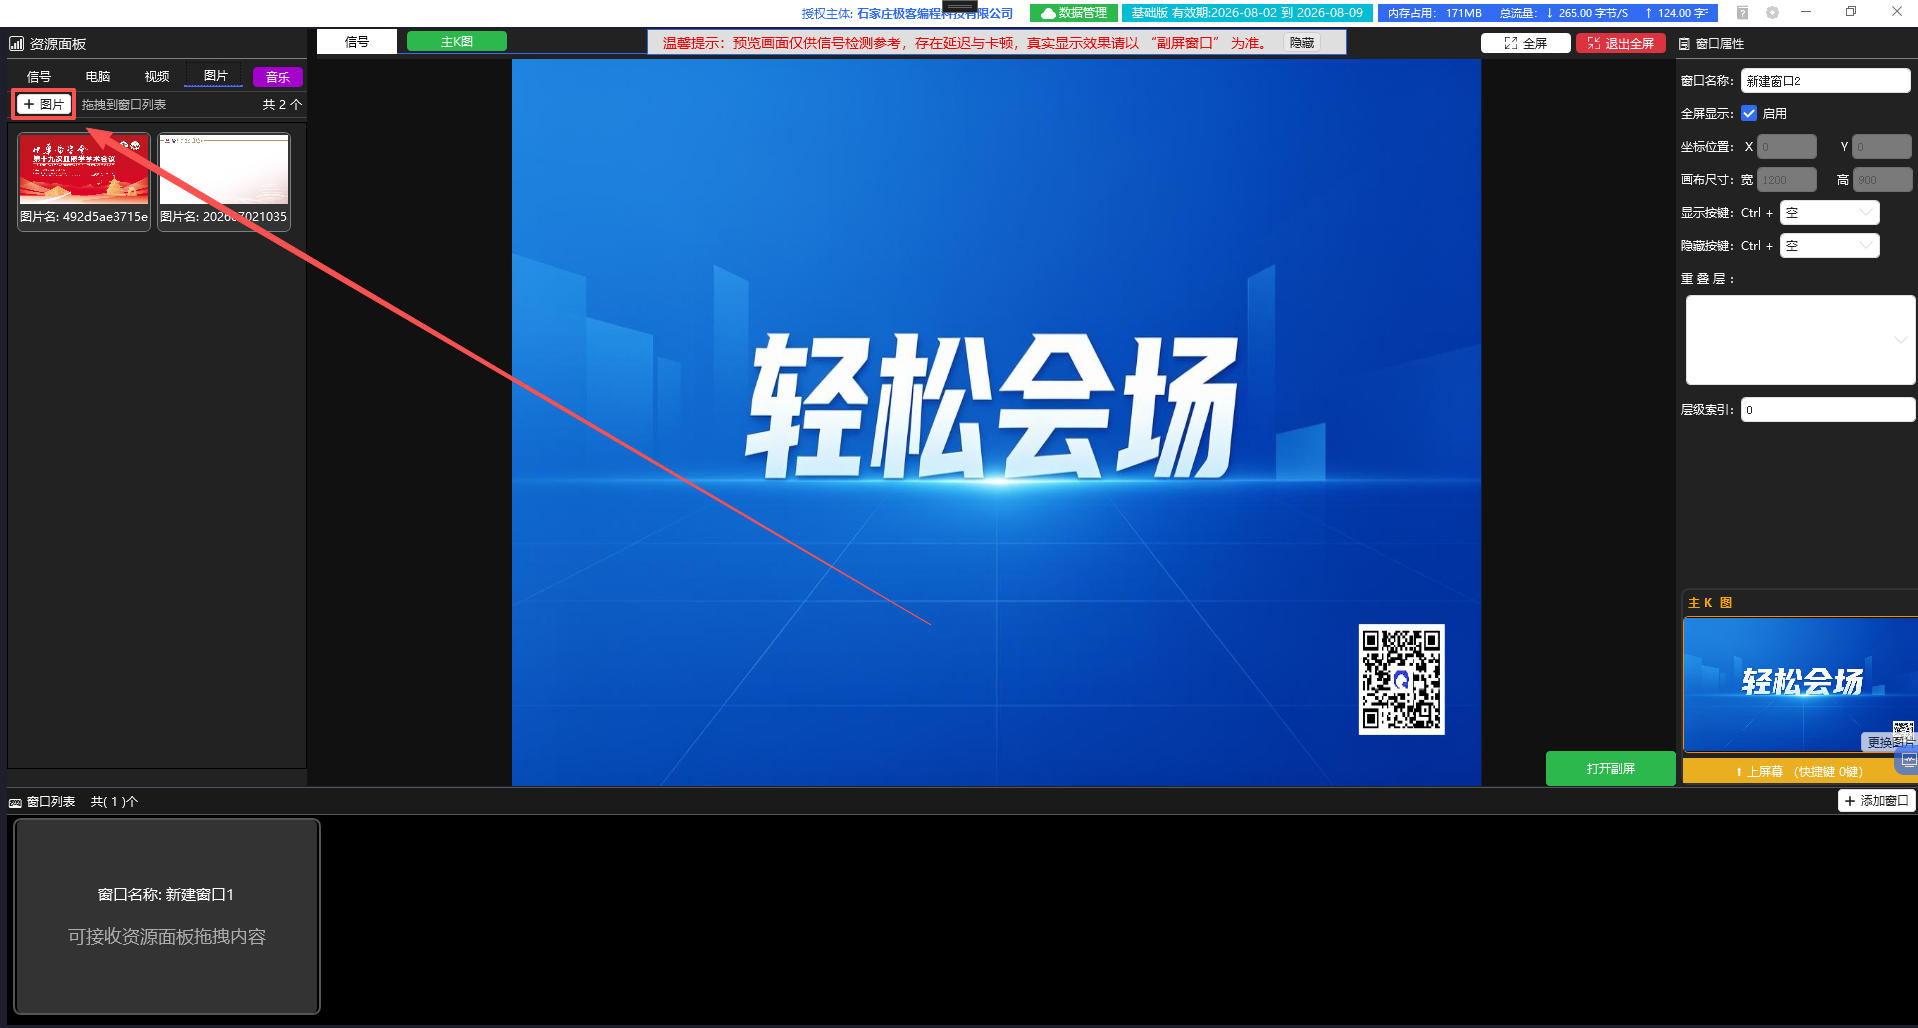This screenshot has height=1028, width=1918.
Task: Click the 画布尺寸 宽 input field
Action: coord(1787,180)
